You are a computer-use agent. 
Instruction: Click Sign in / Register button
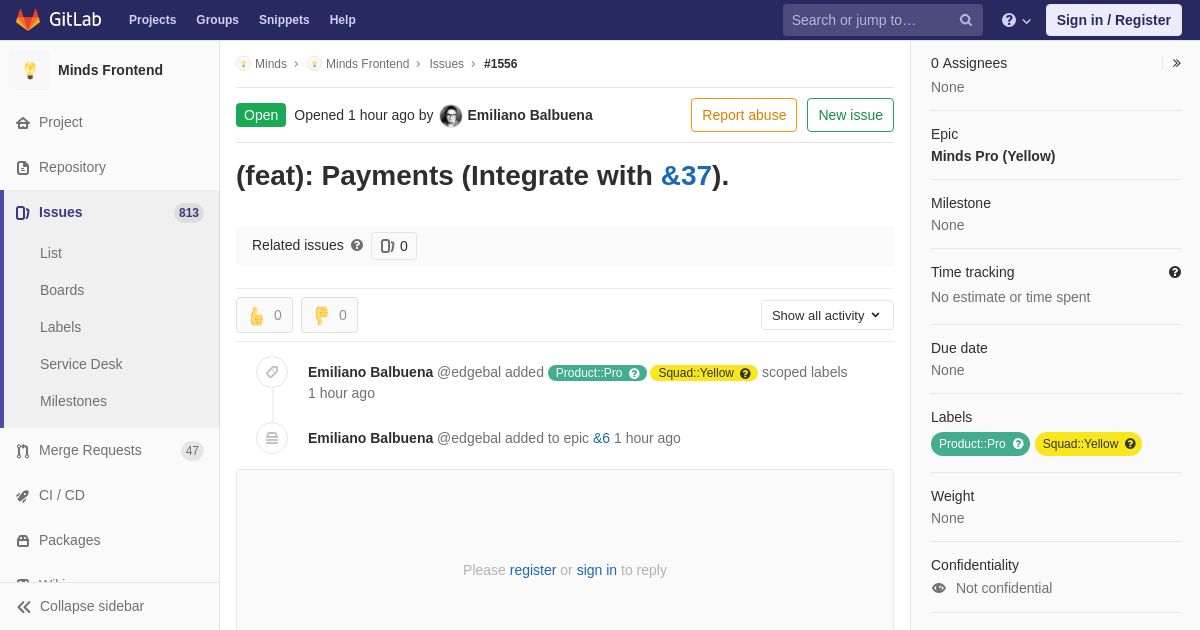(x=1114, y=20)
